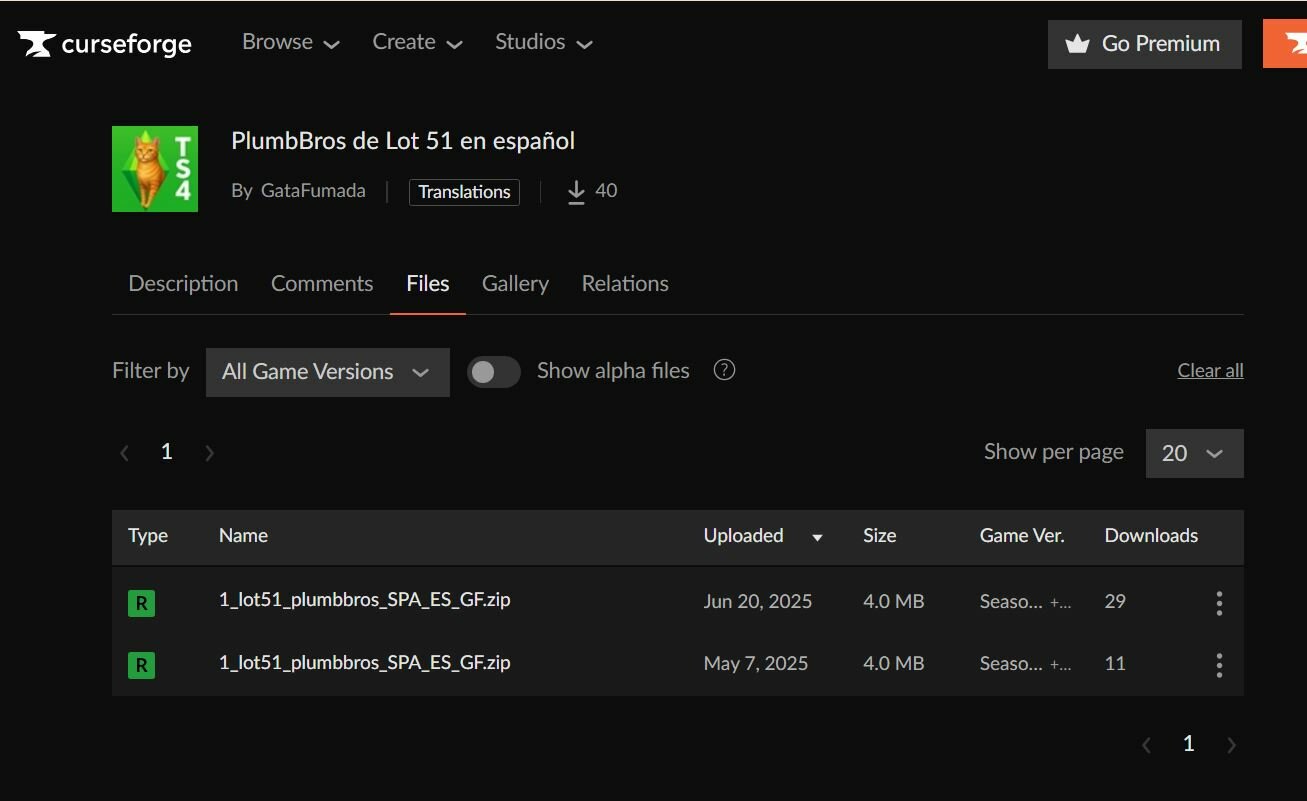The image size is (1307, 801).
Task: Expand the Browse menu in header
Action: [x=291, y=42]
